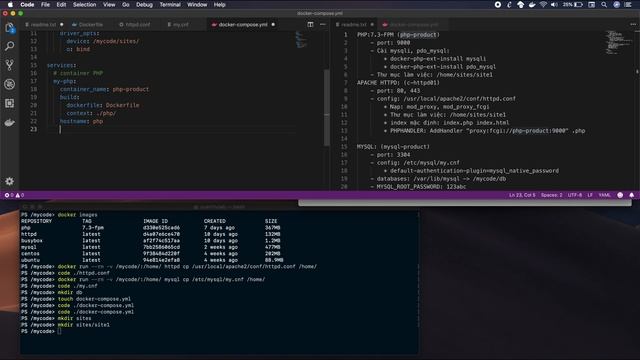640x360 pixels.
Task: Click unsaved dot on left docker-compose.yml tab
Action: (x=273, y=24)
